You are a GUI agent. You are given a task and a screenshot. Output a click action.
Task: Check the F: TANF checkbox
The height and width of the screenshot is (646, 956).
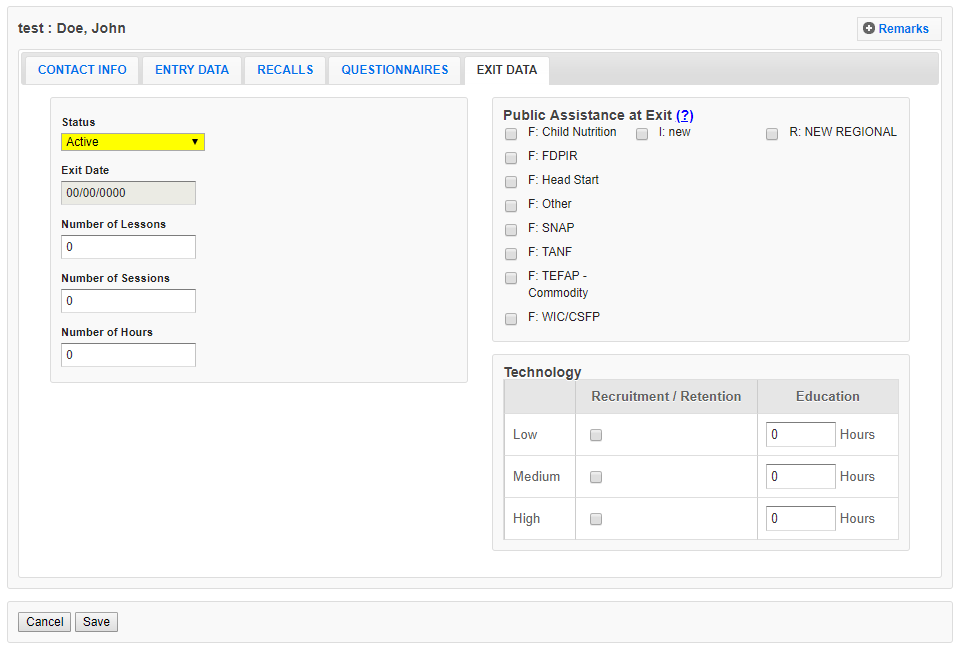(511, 254)
